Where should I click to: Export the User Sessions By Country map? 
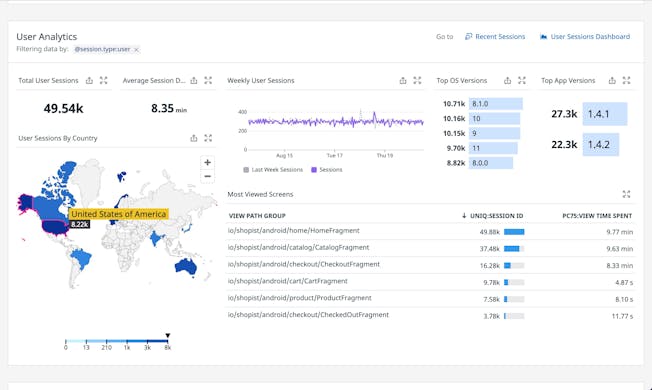194,138
